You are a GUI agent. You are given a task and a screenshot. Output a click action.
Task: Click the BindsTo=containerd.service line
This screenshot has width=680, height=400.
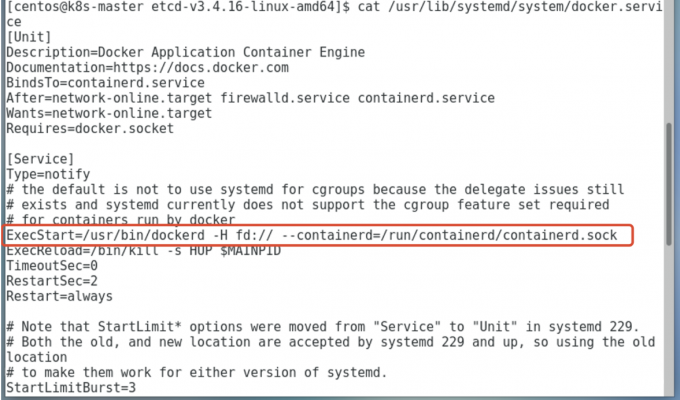(x=105, y=83)
